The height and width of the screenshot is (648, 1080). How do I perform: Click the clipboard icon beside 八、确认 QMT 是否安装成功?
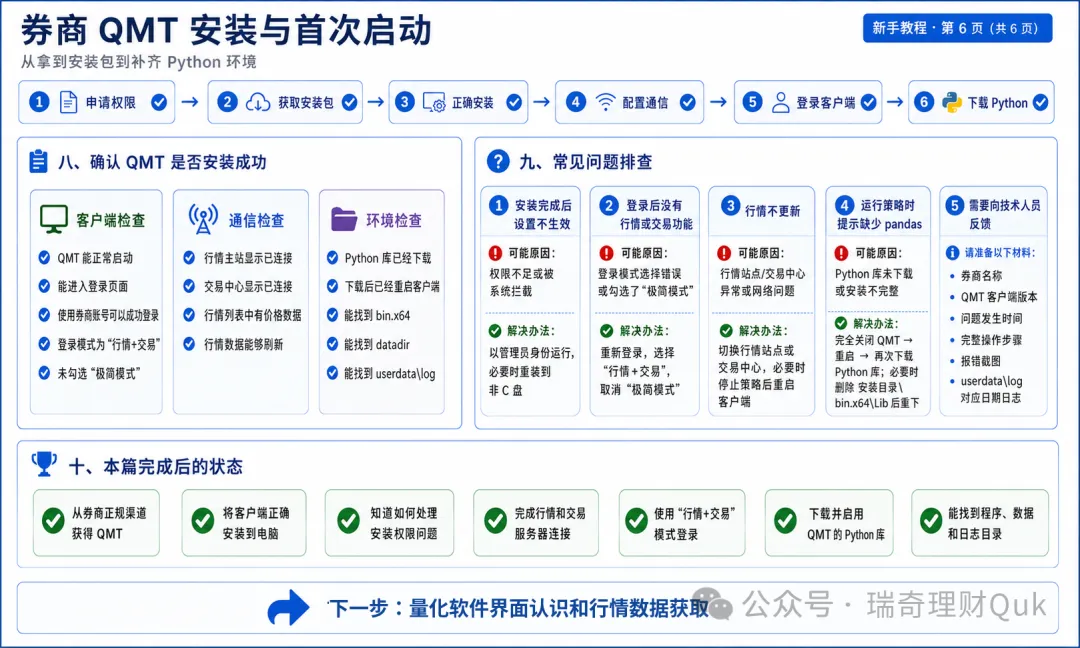39,161
